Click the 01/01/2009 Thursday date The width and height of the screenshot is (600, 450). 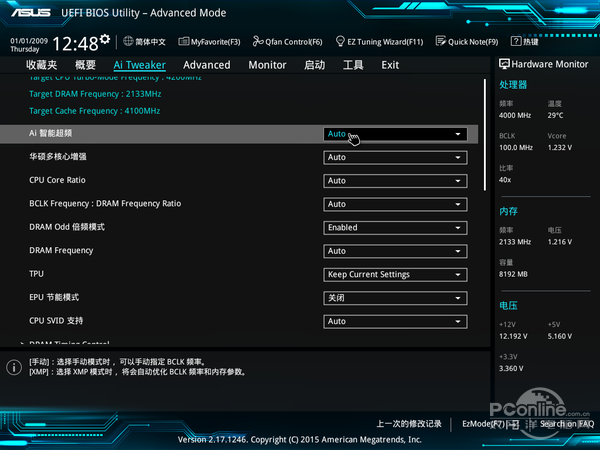29,45
